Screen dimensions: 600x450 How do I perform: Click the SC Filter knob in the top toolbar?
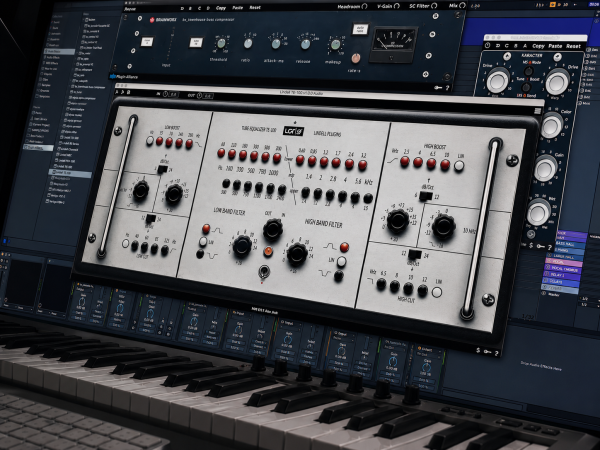[434, 6]
